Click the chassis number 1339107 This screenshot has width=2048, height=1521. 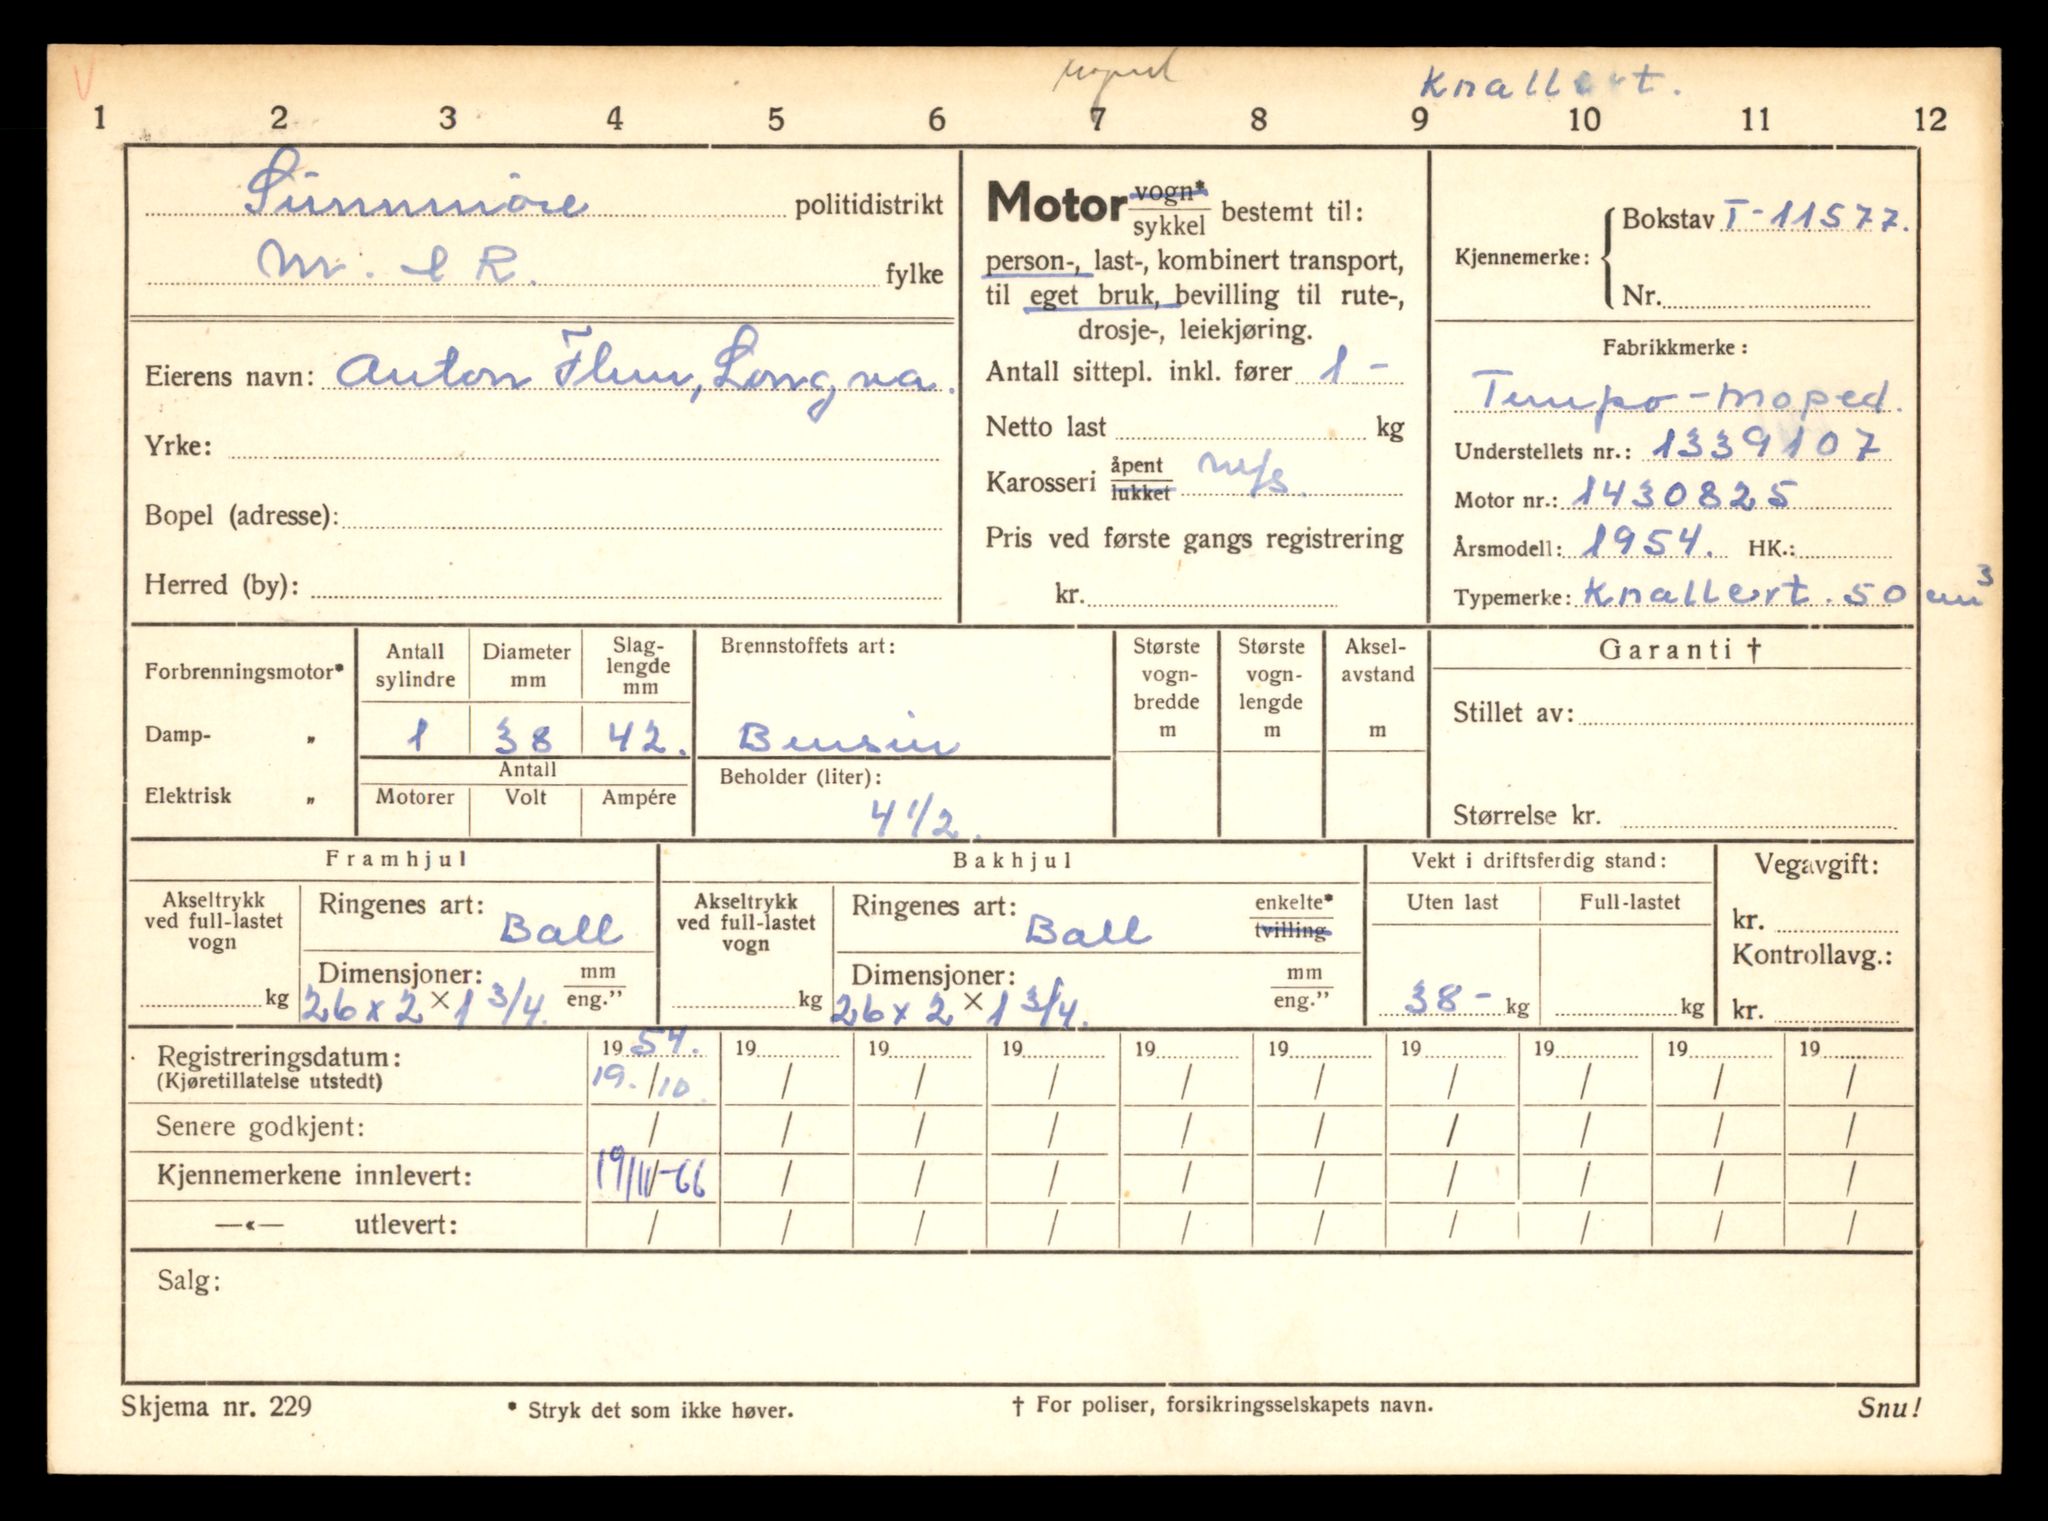[1765, 443]
